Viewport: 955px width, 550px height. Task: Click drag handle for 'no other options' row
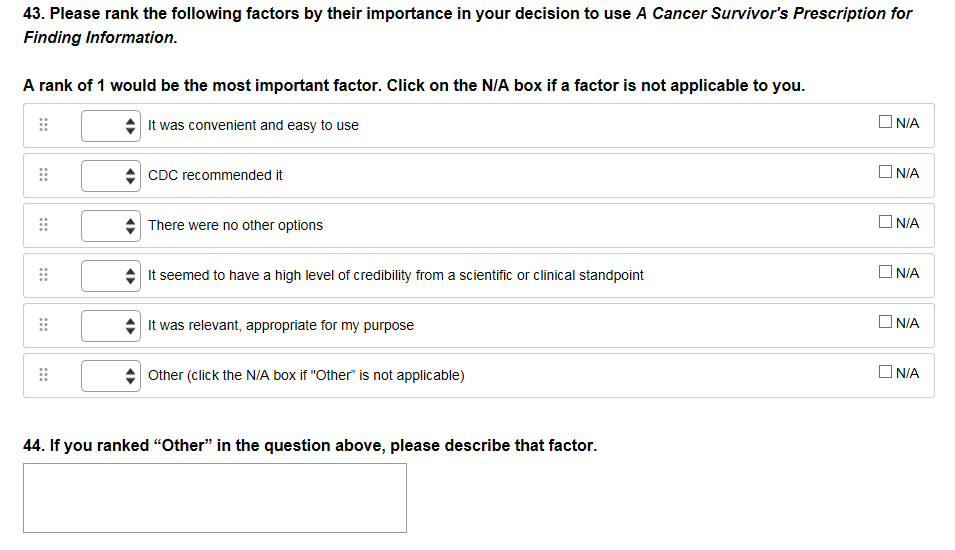tap(43, 225)
